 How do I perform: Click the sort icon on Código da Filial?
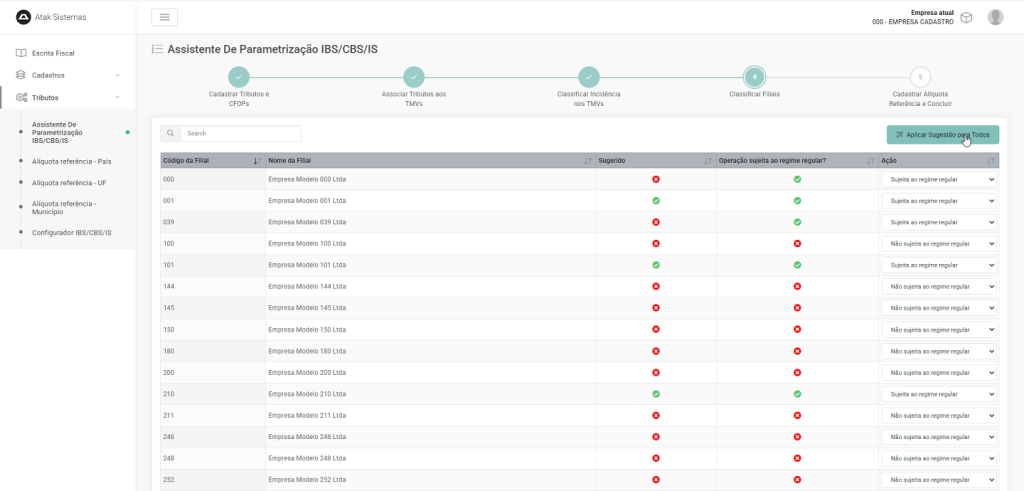pos(257,160)
